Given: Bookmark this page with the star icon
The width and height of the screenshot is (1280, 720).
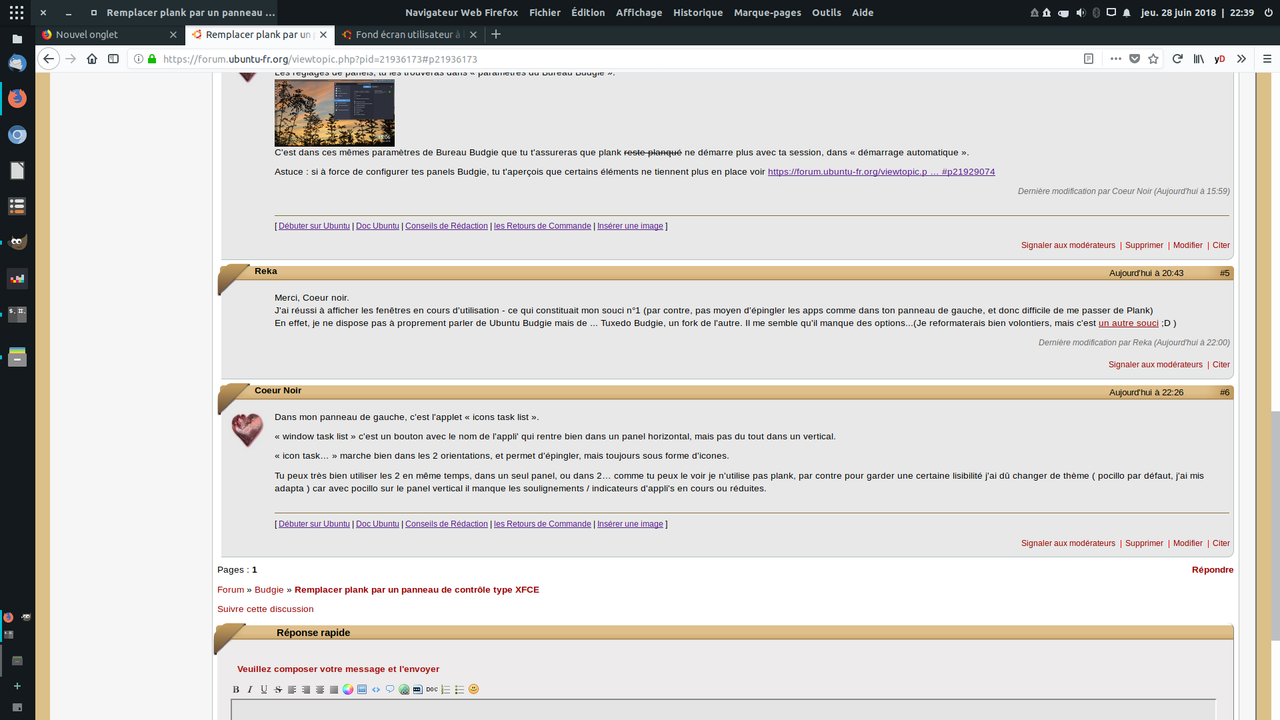Looking at the screenshot, I should click(1153, 59).
